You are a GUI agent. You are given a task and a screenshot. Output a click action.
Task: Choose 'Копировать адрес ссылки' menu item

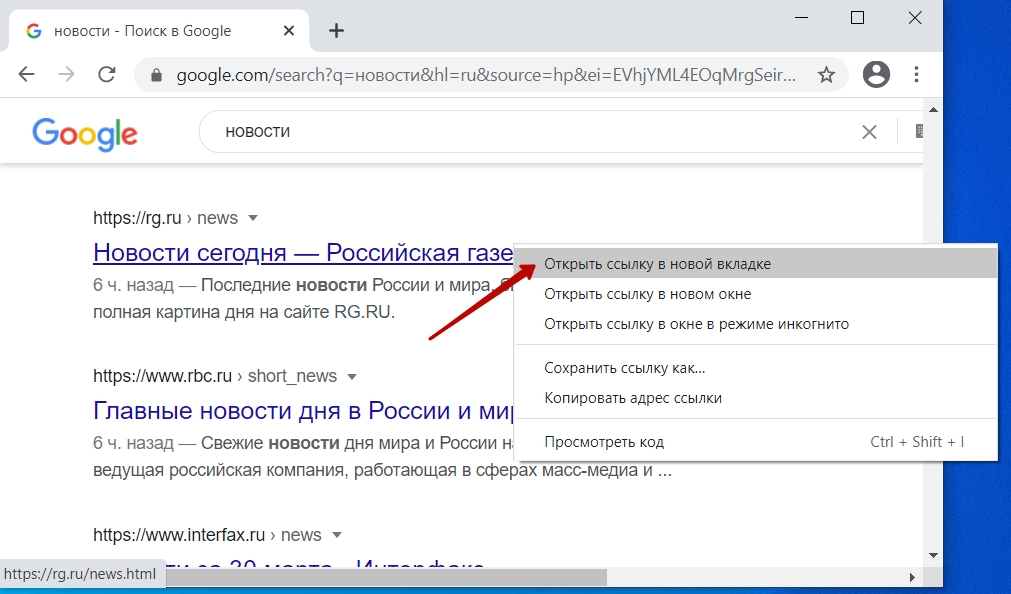point(756,398)
